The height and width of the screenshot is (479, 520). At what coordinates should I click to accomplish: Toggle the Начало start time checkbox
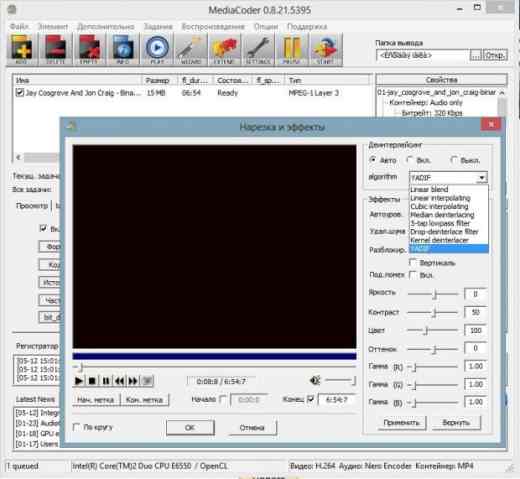223,399
